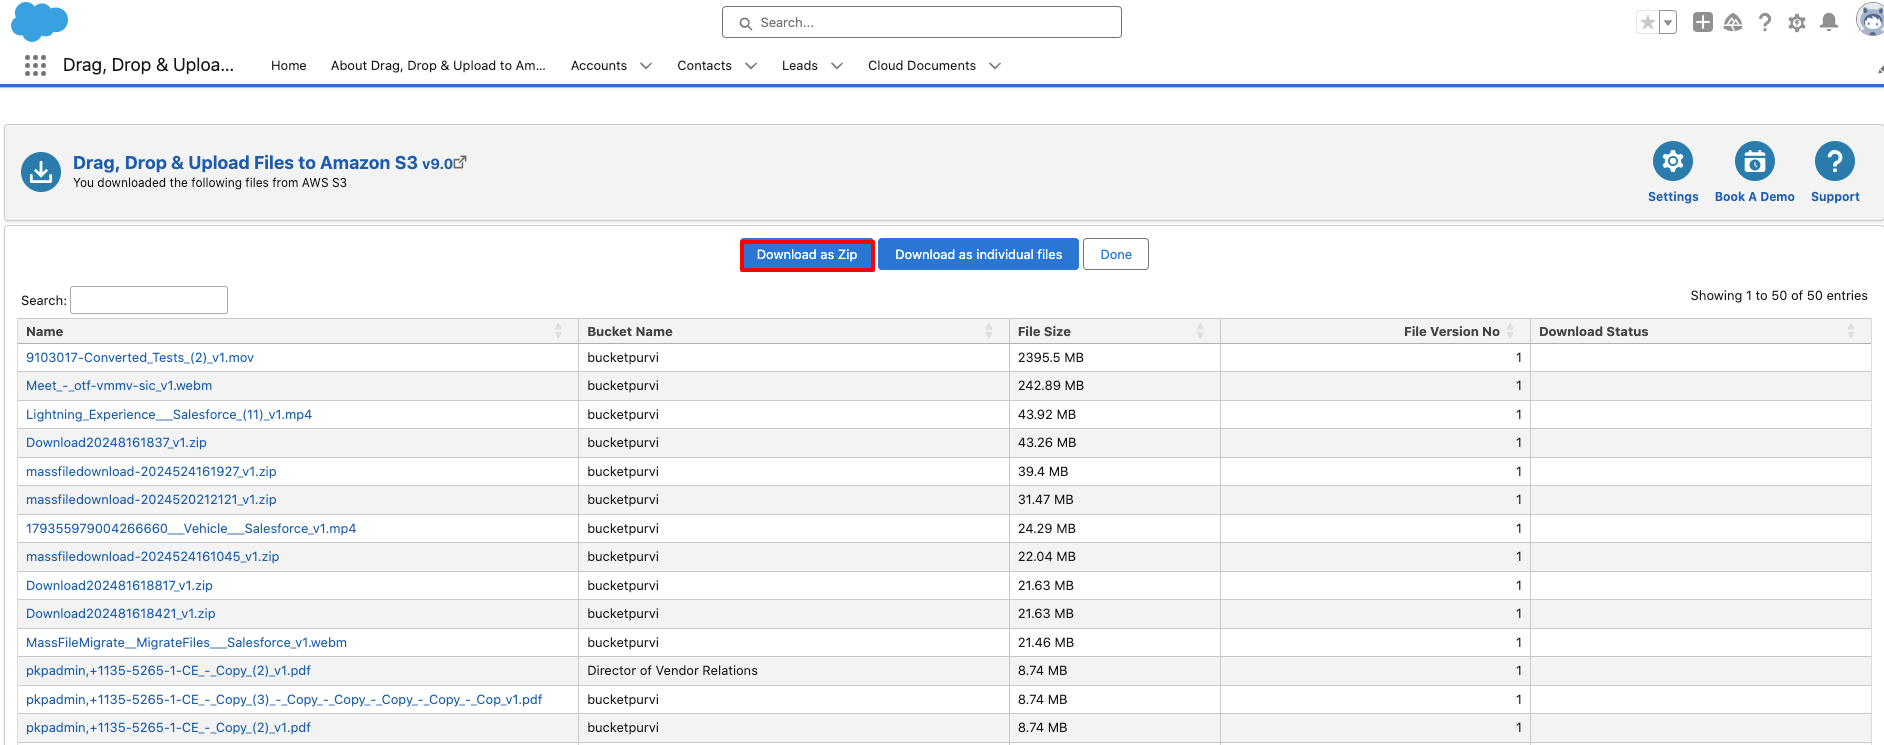The width and height of the screenshot is (1884, 745).
Task: Open massfiledownload-2024520212121_v1.zip link
Action: [151, 500]
